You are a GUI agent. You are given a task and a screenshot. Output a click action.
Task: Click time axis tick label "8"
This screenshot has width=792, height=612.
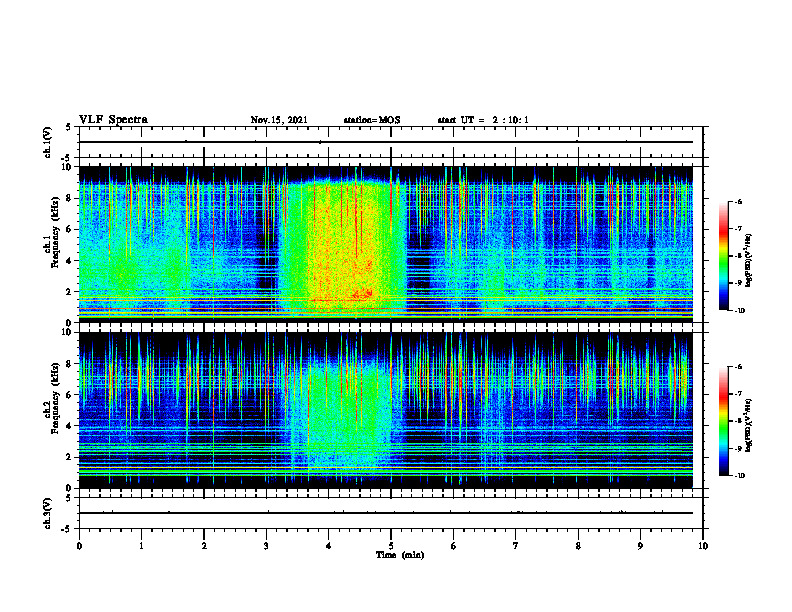coord(578,546)
